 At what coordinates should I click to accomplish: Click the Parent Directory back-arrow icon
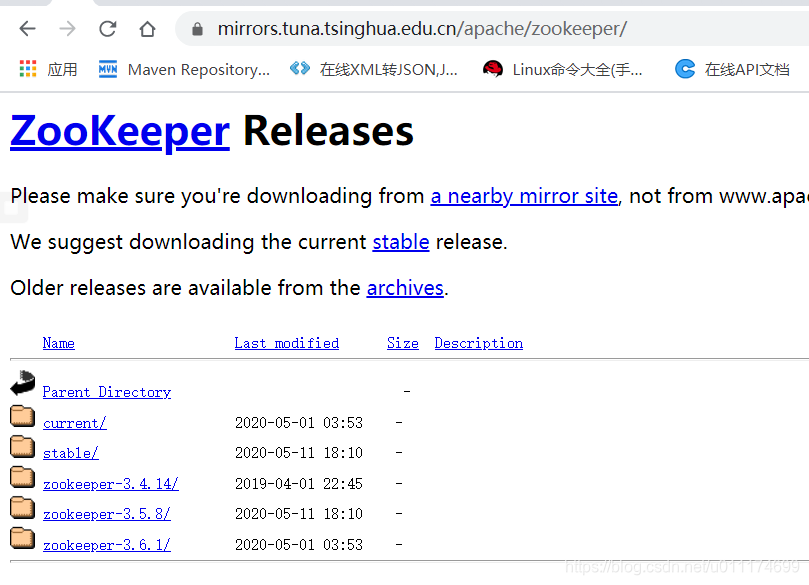tap(23, 382)
